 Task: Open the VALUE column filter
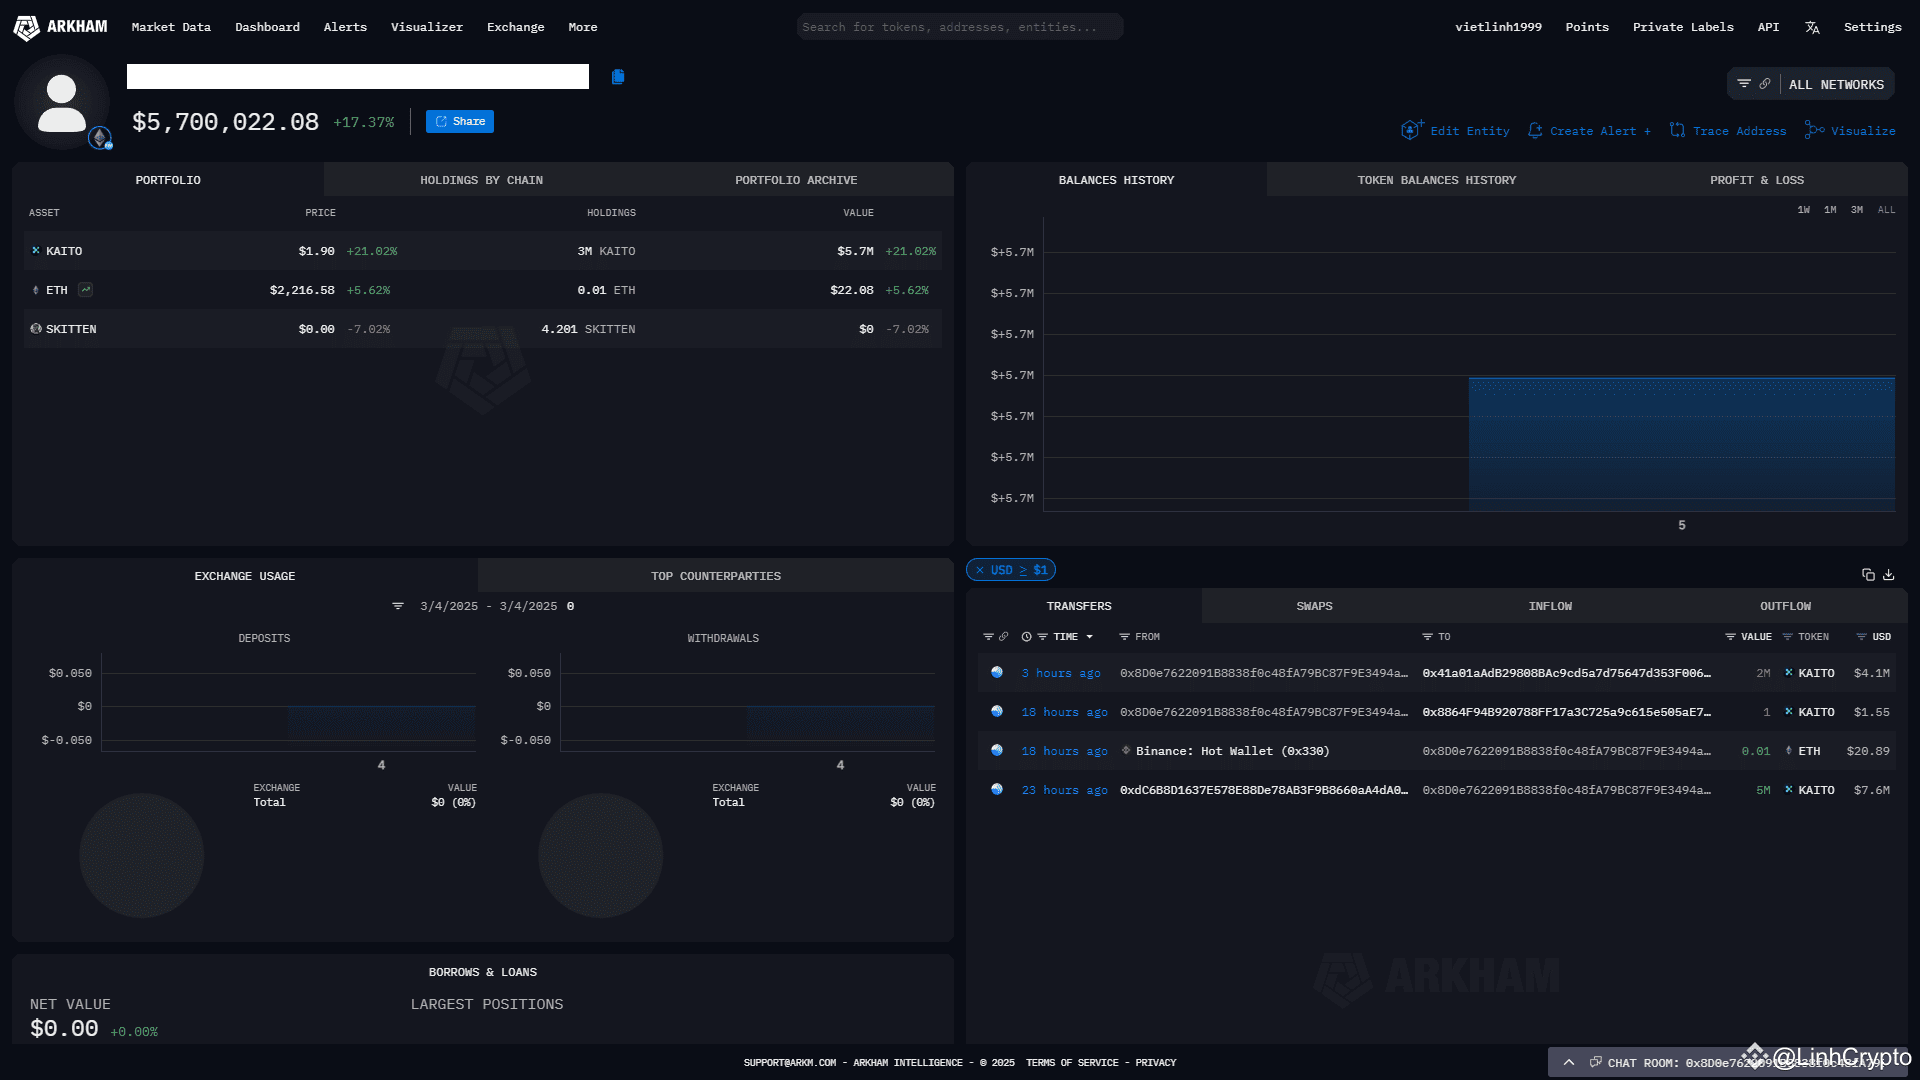coord(1730,637)
